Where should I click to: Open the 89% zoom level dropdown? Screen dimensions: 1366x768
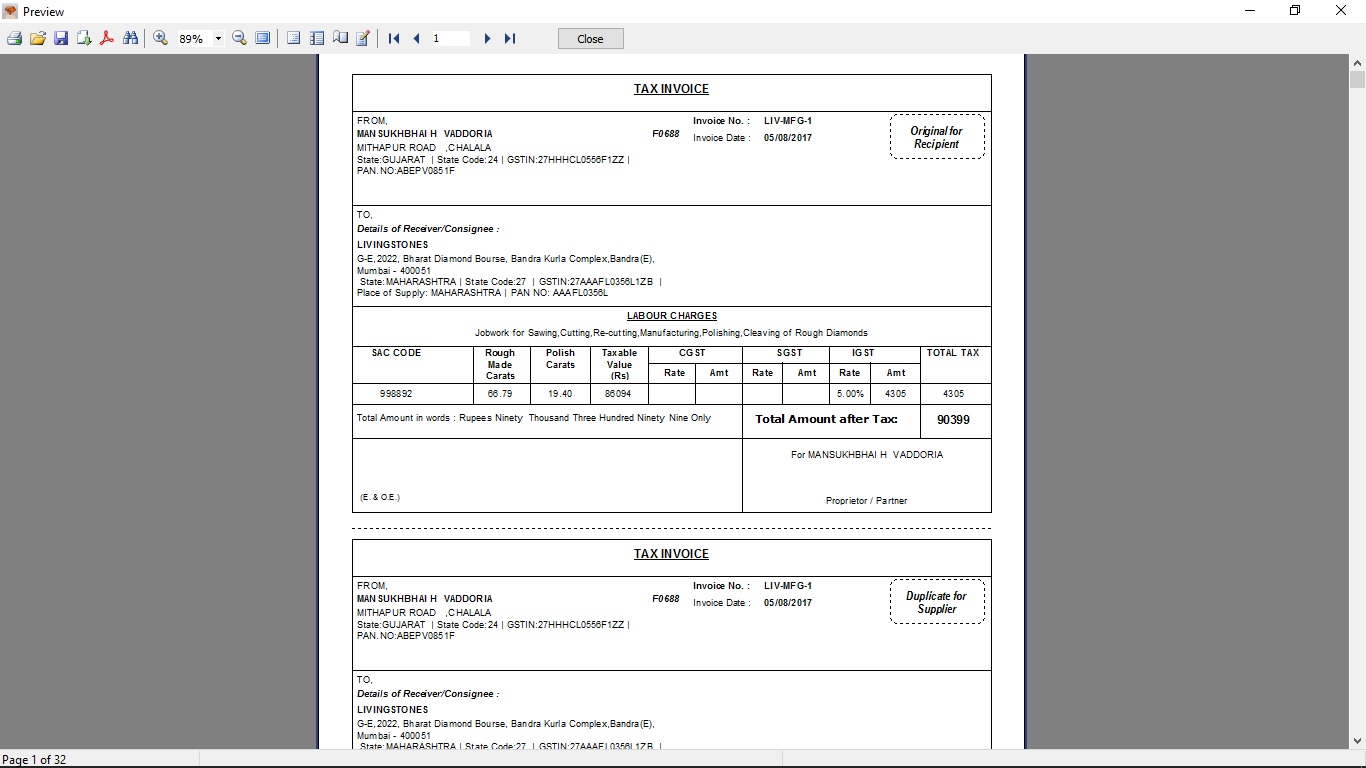[x=218, y=39]
